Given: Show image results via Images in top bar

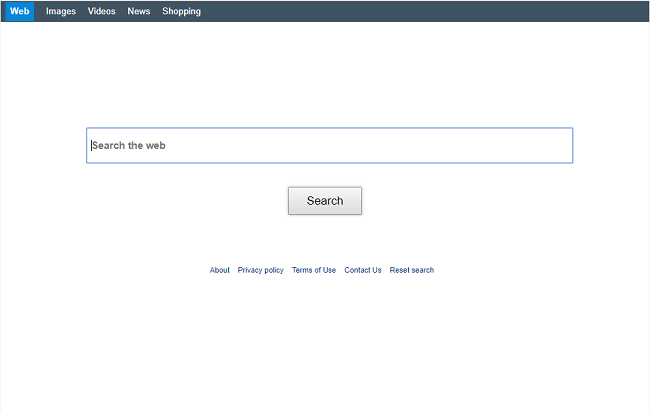Looking at the screenshot, I should coord(61,12).
